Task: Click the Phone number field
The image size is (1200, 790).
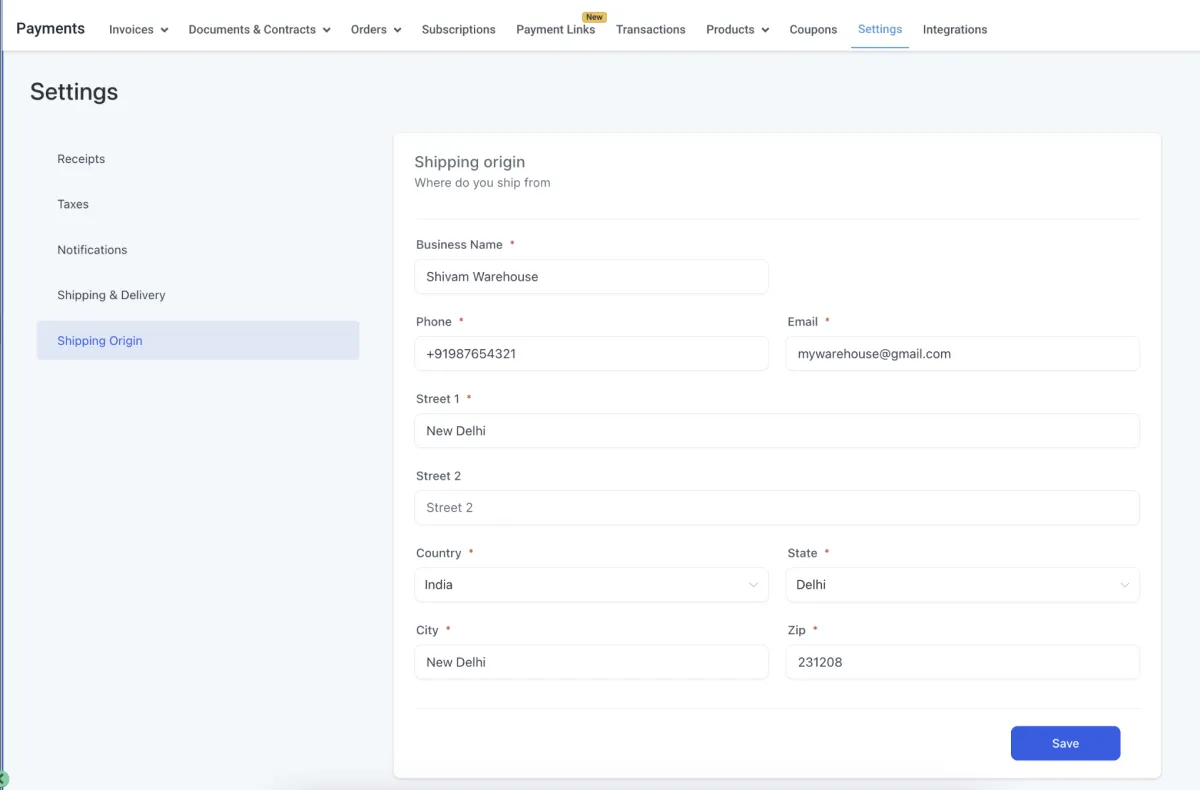Action: pos(591,354)
